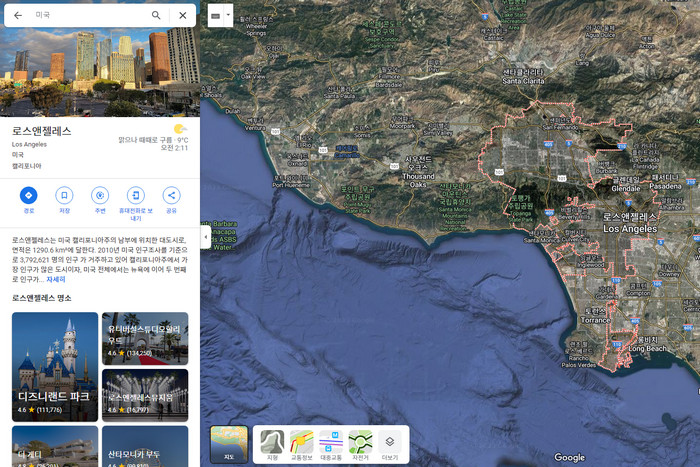Image resolution: width=700 pixels, height=467 pixels.
Task: Click the 로스앤젤레스 place title
Action: tap(42, 131)
